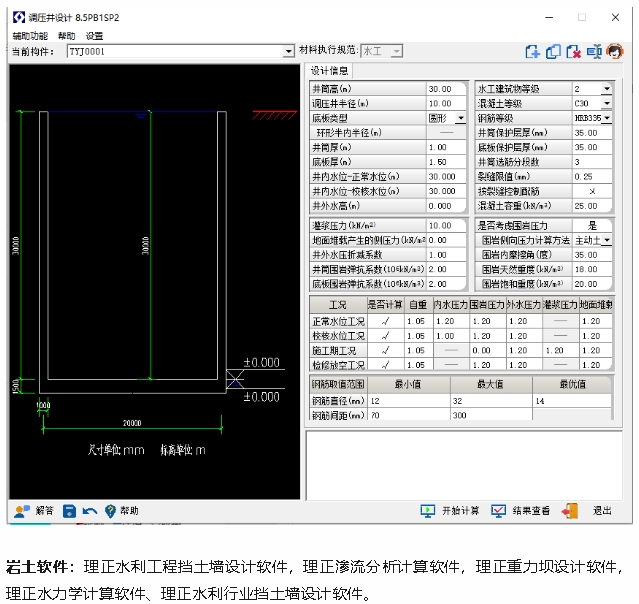This screenshot has width=639, height=604.
Task: Toggle the 按裂缝控制配筋 option
Action: (592, 190)
